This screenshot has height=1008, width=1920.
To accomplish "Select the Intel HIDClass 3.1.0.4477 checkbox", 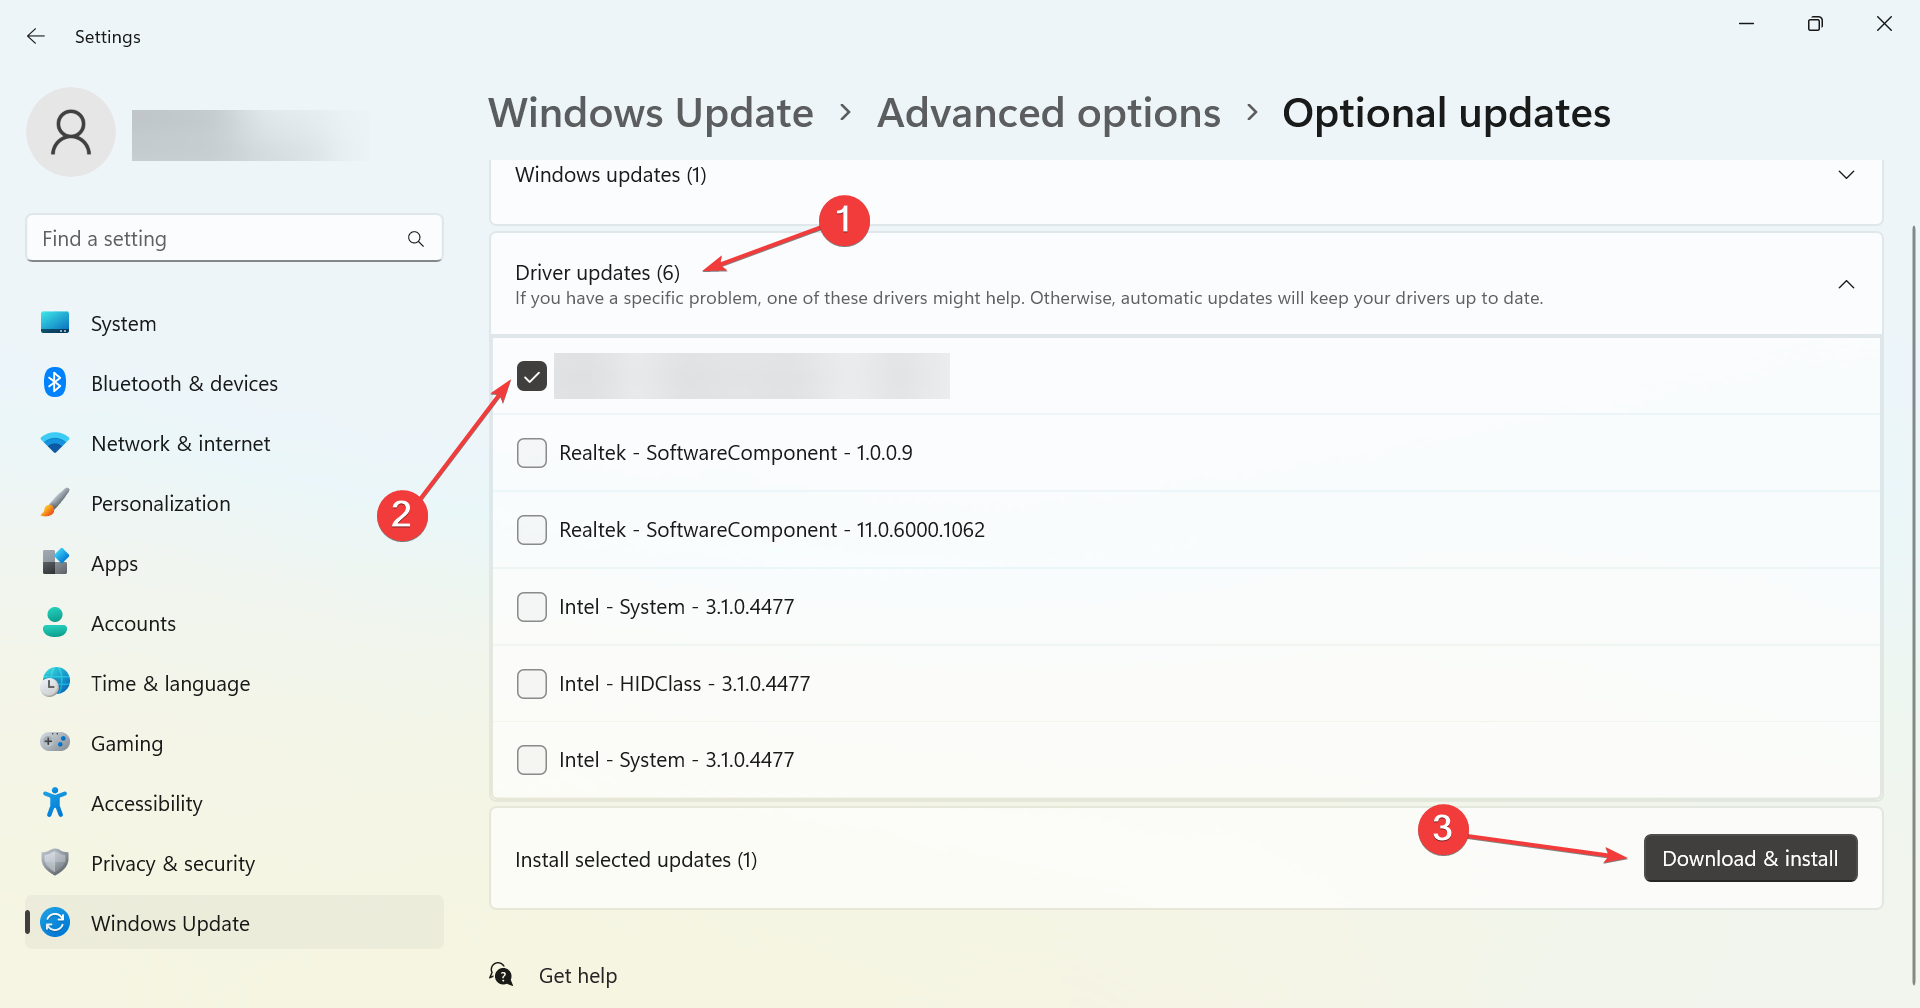I will [532, 683].
